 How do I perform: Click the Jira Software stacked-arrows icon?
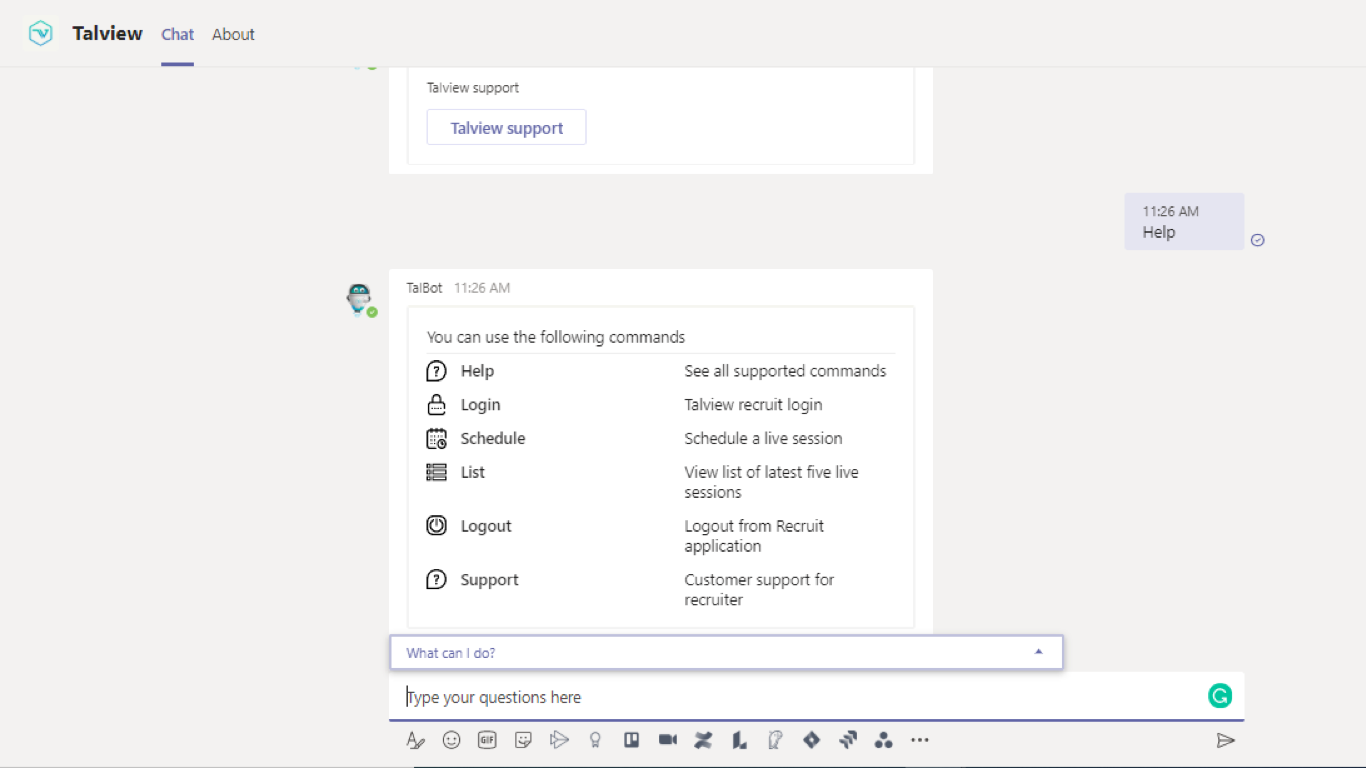coord(848,740)
